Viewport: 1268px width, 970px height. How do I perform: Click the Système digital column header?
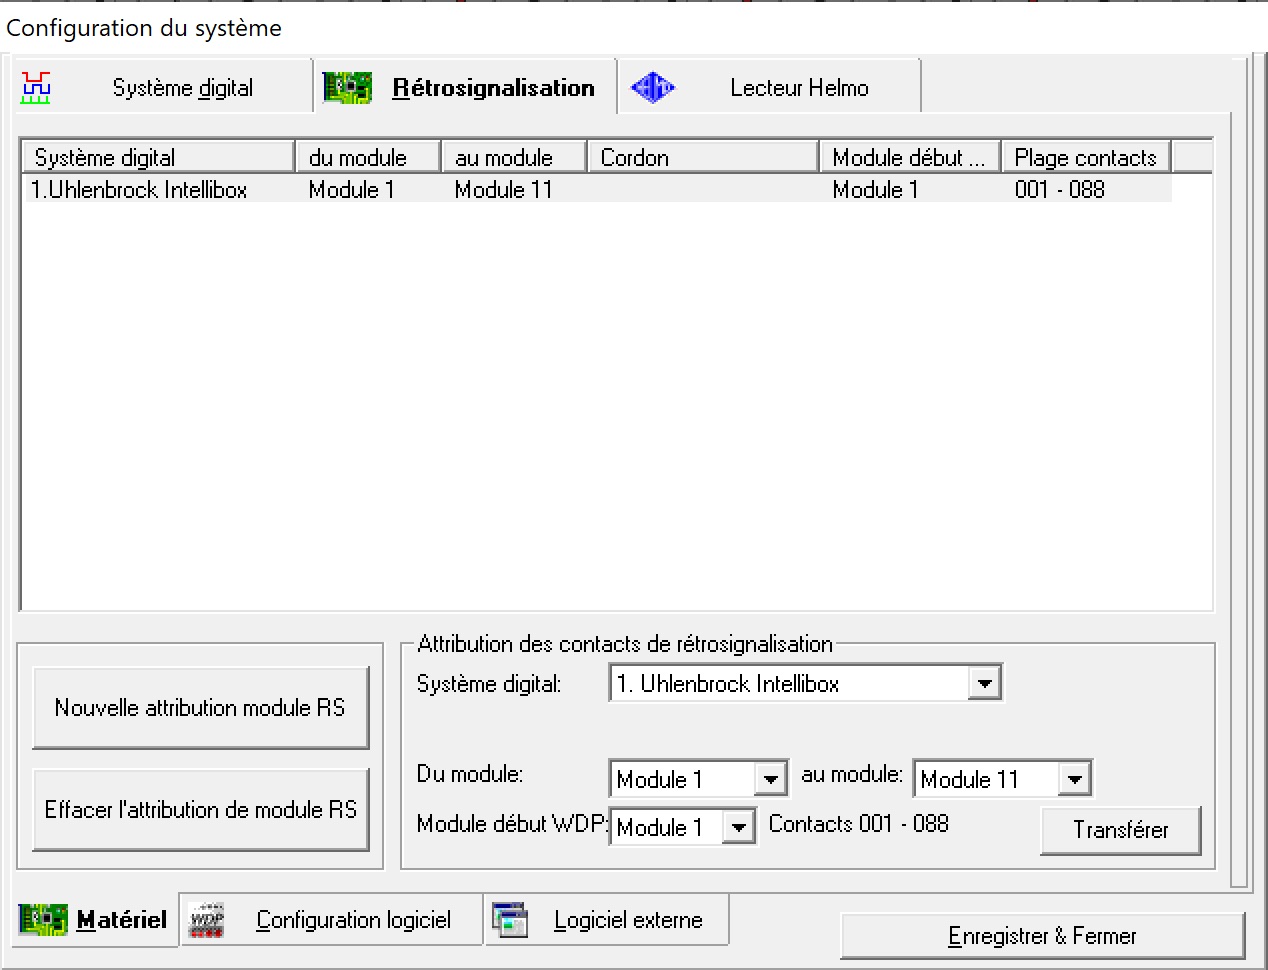pyautogui.click(x=157, y=158)
